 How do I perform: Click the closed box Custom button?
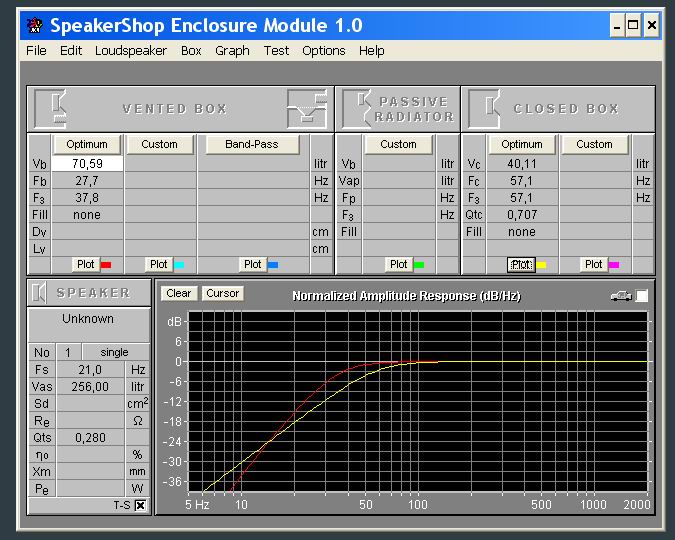coord(594,144)
